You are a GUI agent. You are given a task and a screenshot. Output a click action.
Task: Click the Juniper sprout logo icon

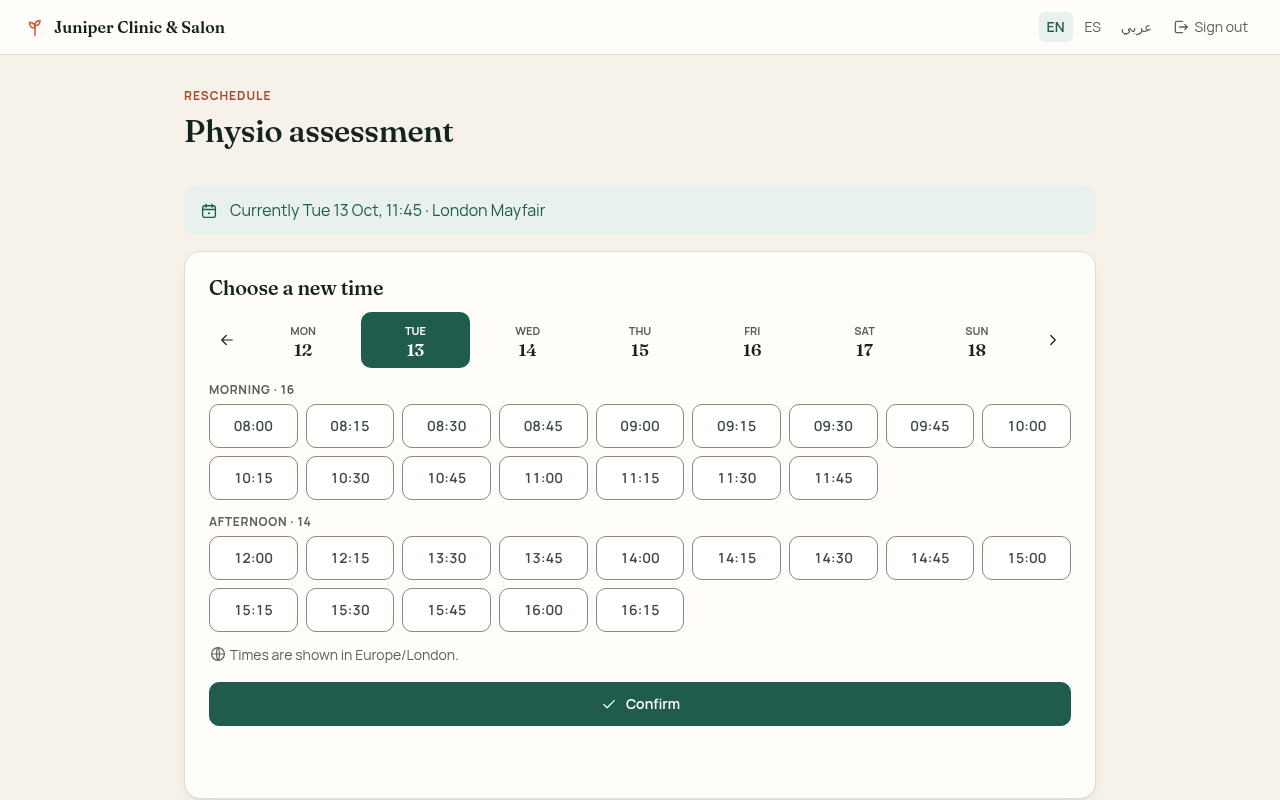tap(35, 27)
